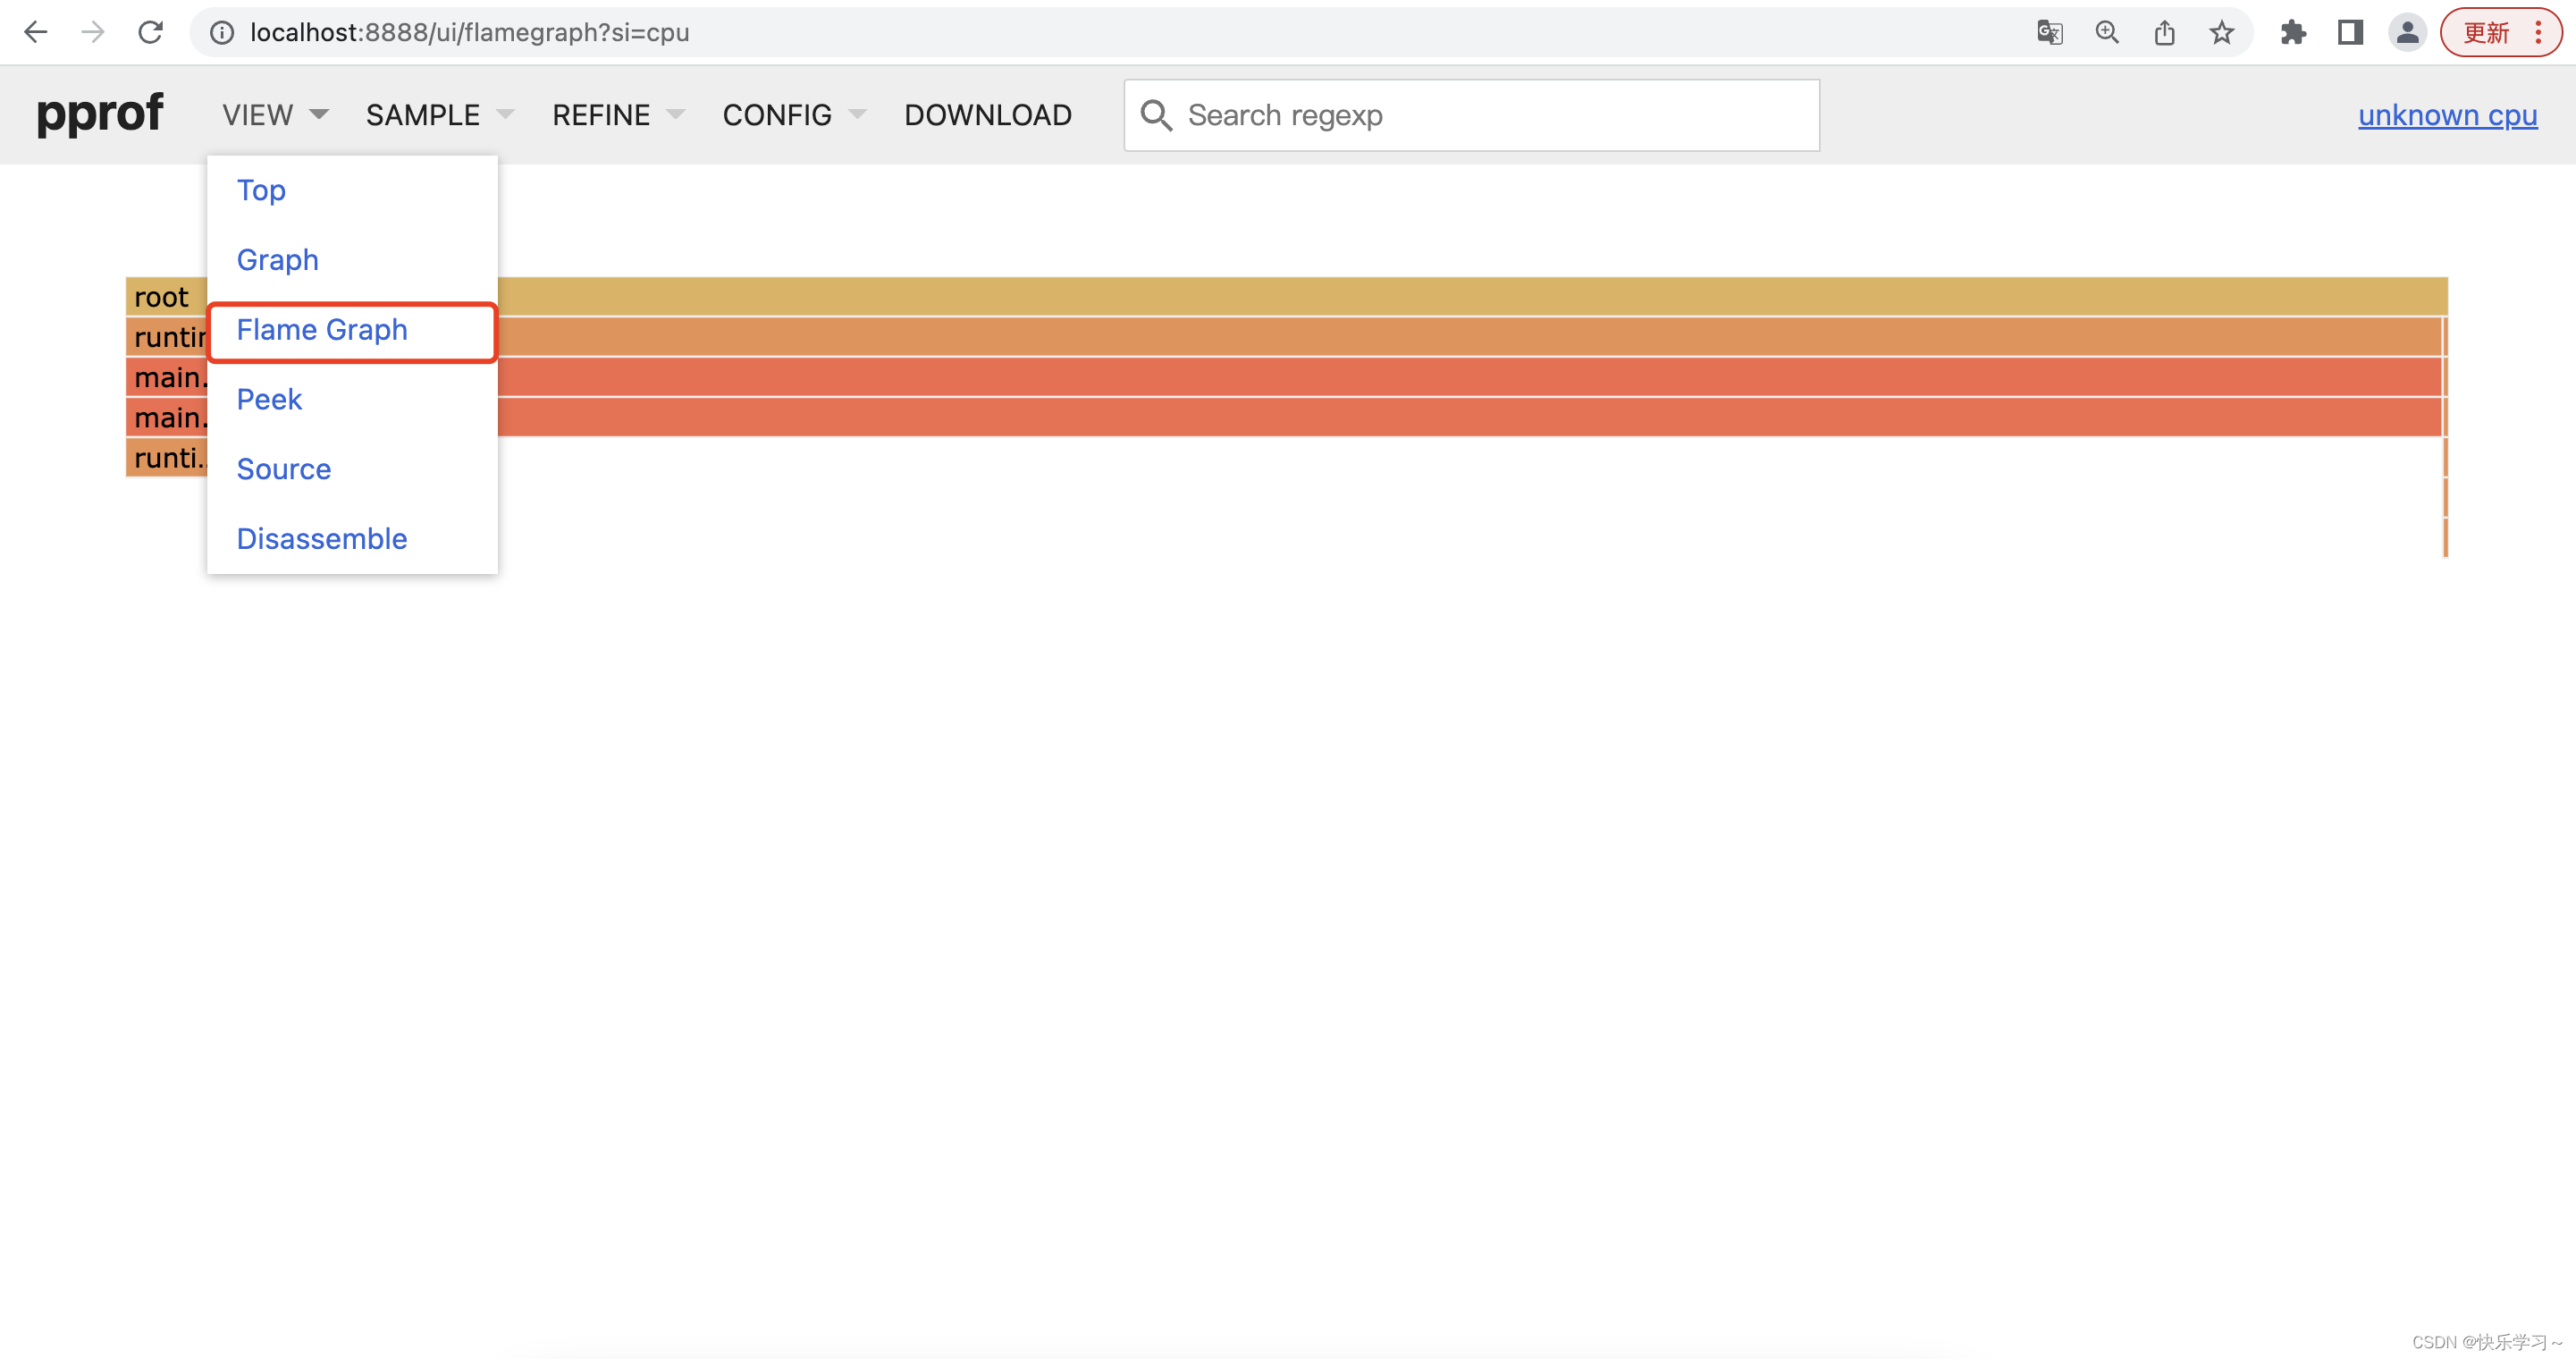This screenshot has width=2576, height=1359.
Task: Select Top view from VIEW menu
Action: 261,190
